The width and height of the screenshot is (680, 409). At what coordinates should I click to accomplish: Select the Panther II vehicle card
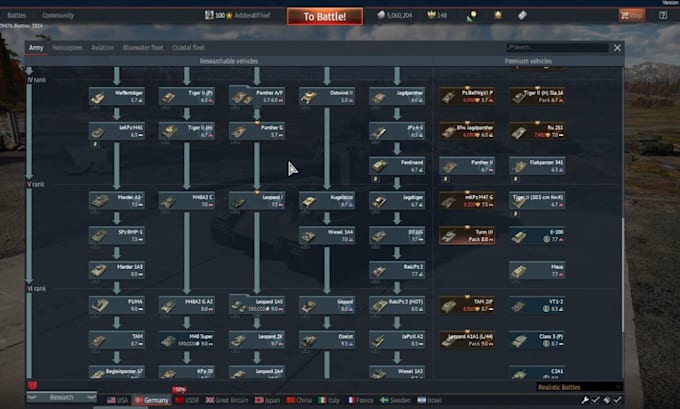click(x=467, y=166)
